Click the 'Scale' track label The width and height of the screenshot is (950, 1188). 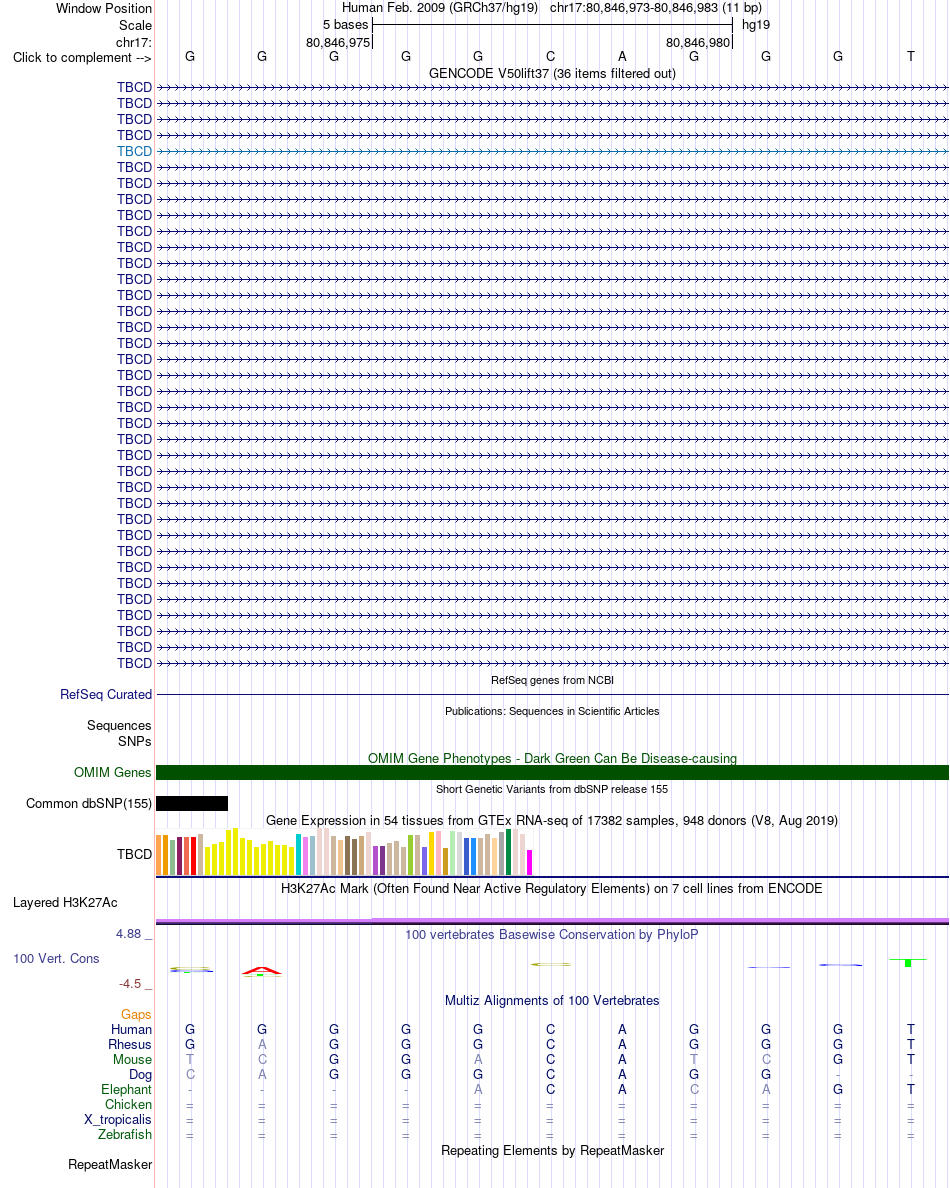tap(136, 25)
